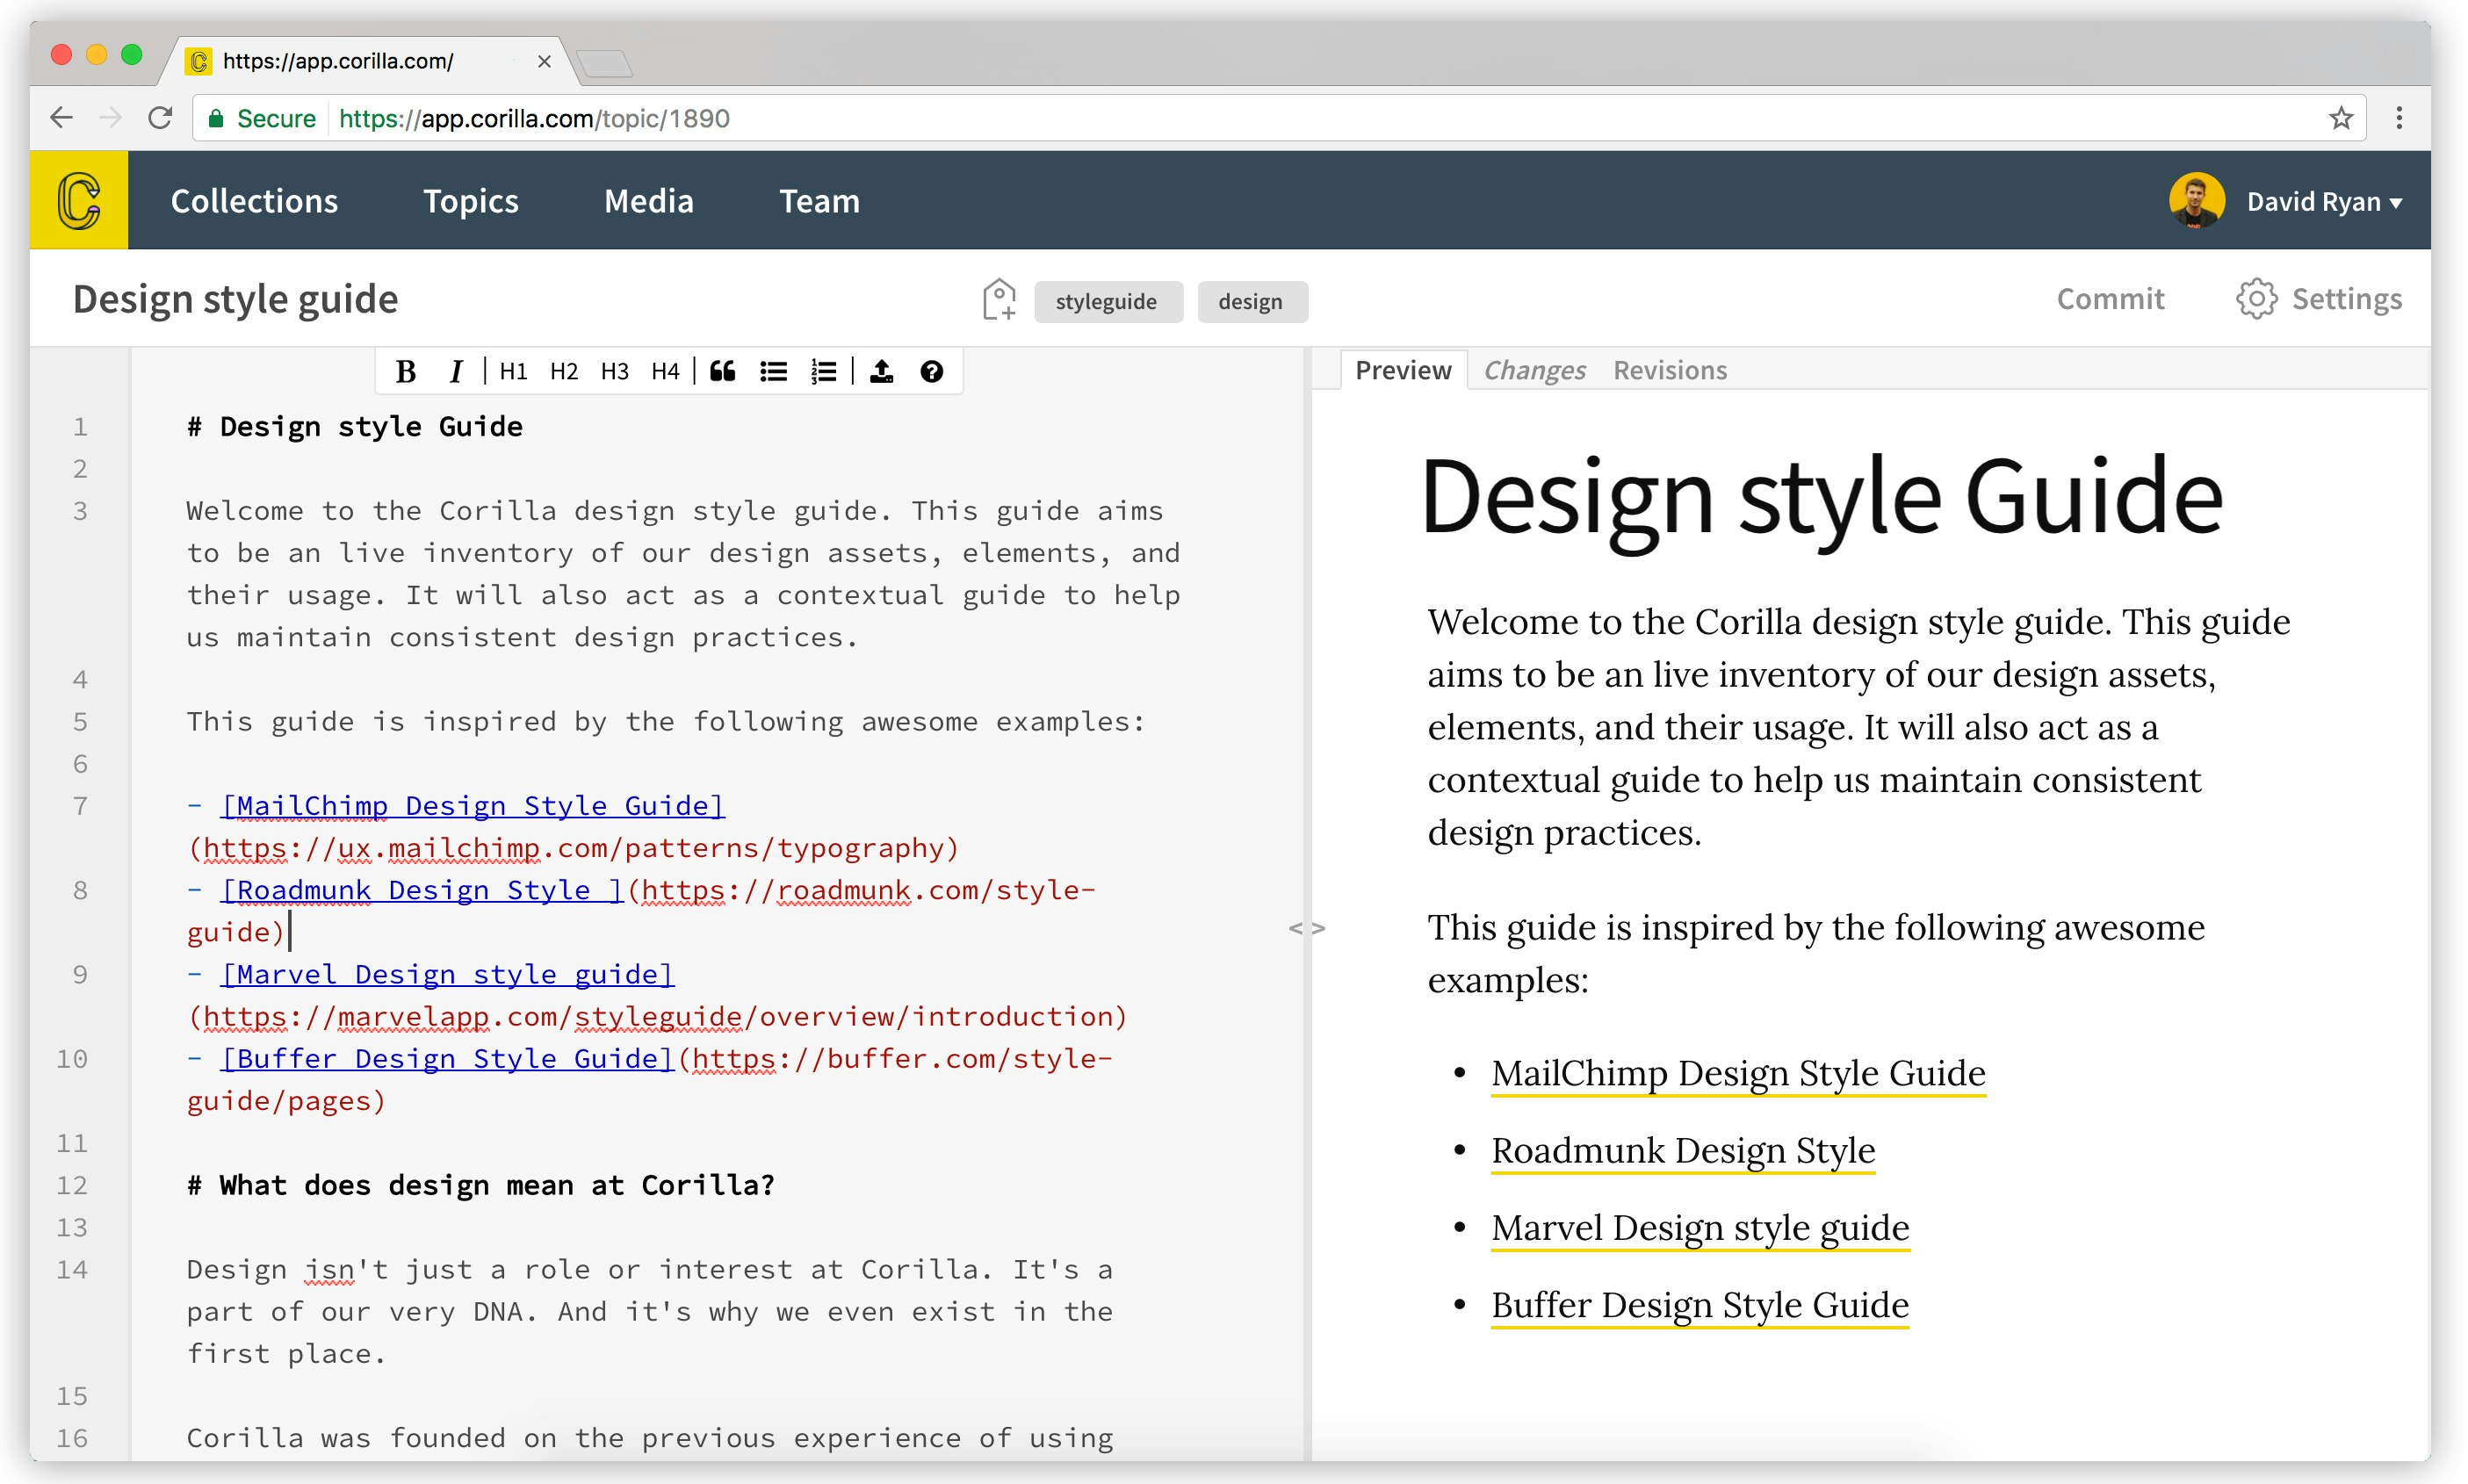Click the editor/preview pane divider handle
This screenshot has width=2468, height=1484.
[1306, 928]
